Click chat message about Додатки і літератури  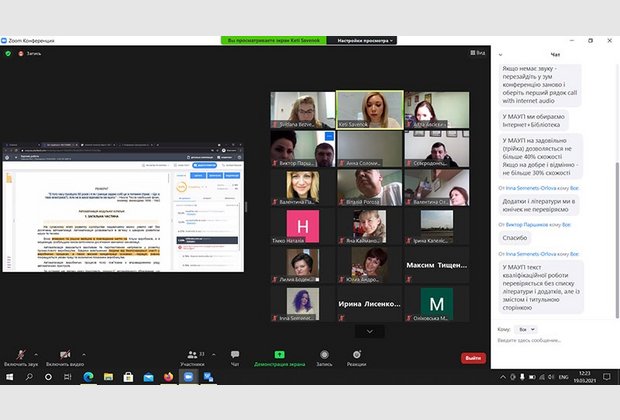(x=539, y=205)
